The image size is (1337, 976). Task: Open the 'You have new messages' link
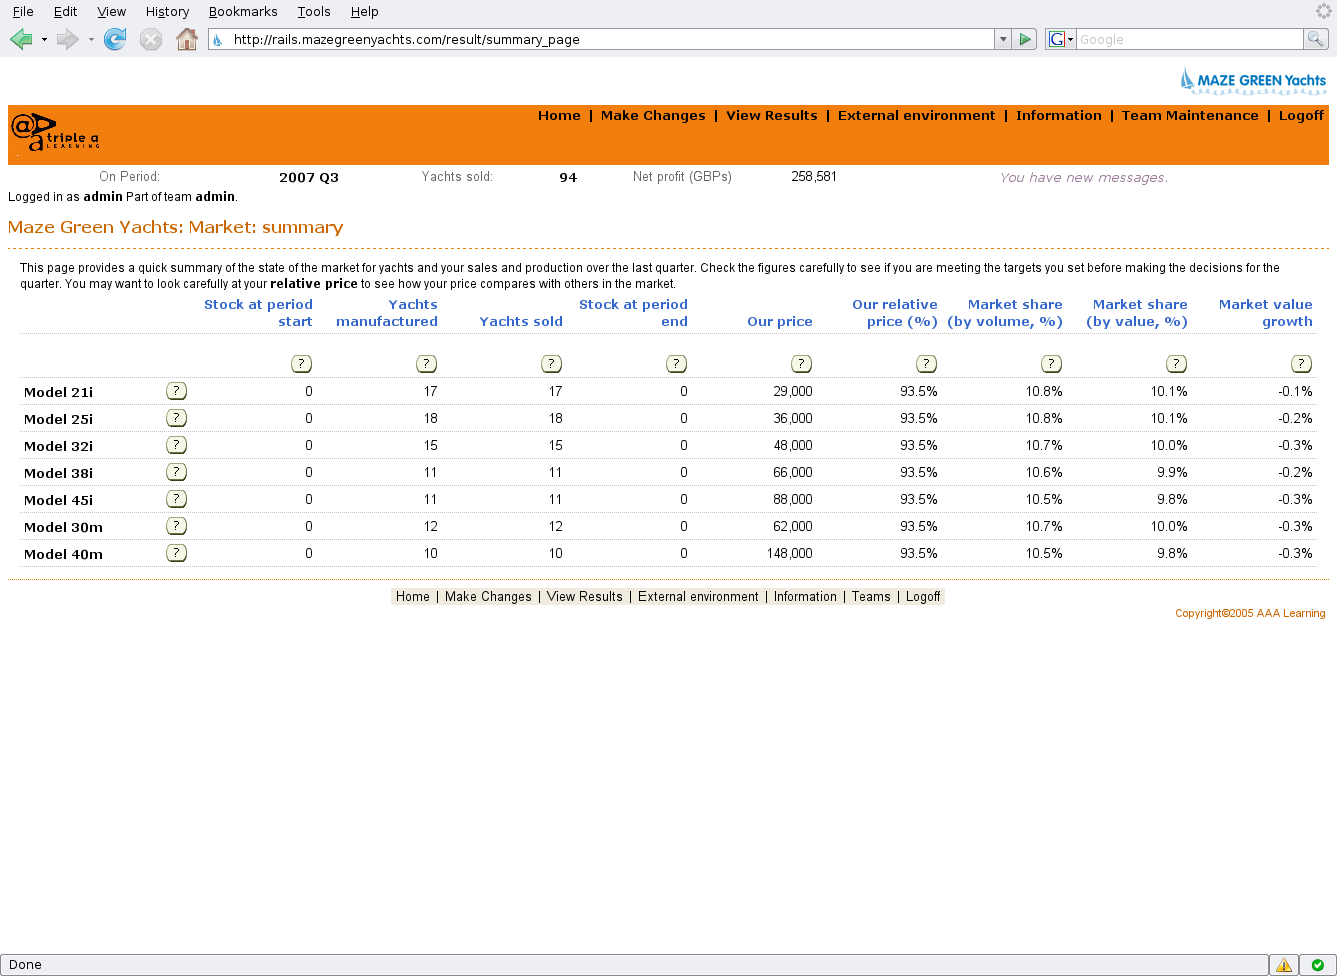(1083, 176)
